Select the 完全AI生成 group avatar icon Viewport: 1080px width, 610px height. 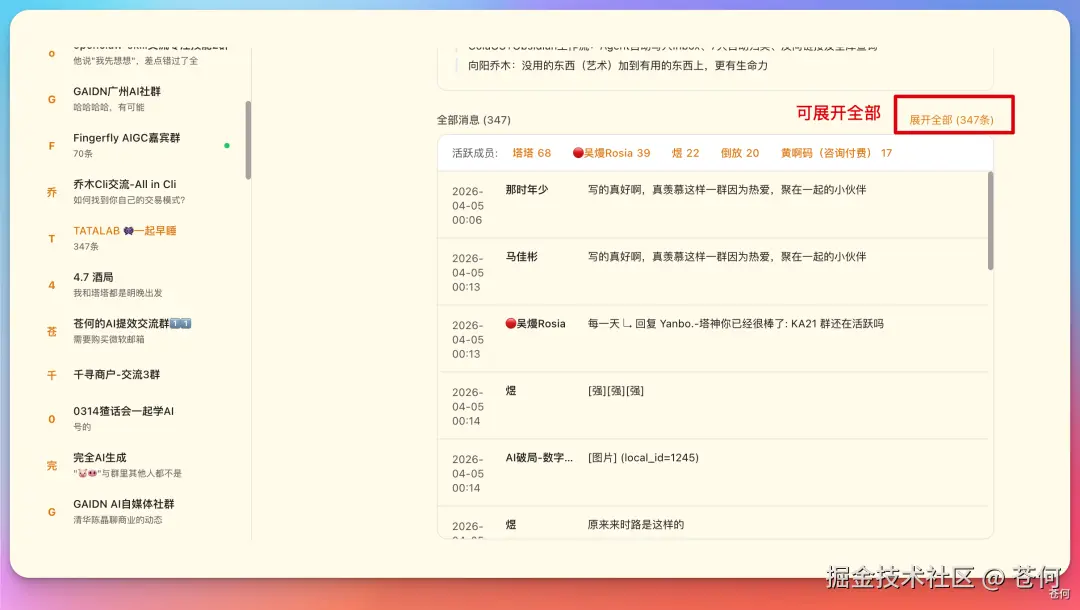click(x=51, y=465)
